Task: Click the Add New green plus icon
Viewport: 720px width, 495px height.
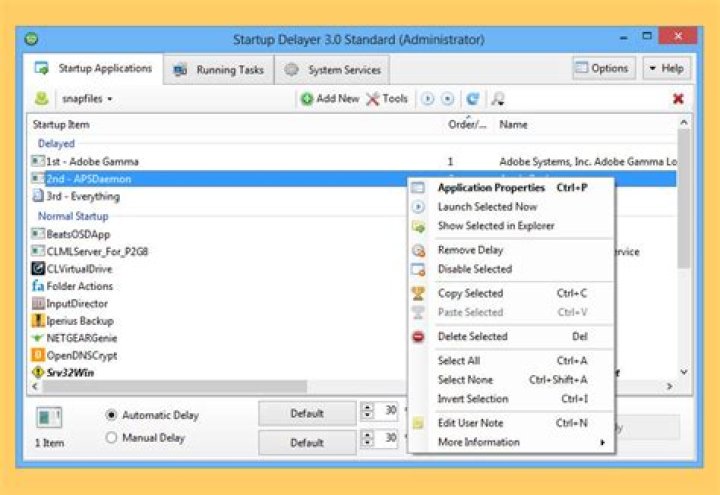Action: point(306,98)
